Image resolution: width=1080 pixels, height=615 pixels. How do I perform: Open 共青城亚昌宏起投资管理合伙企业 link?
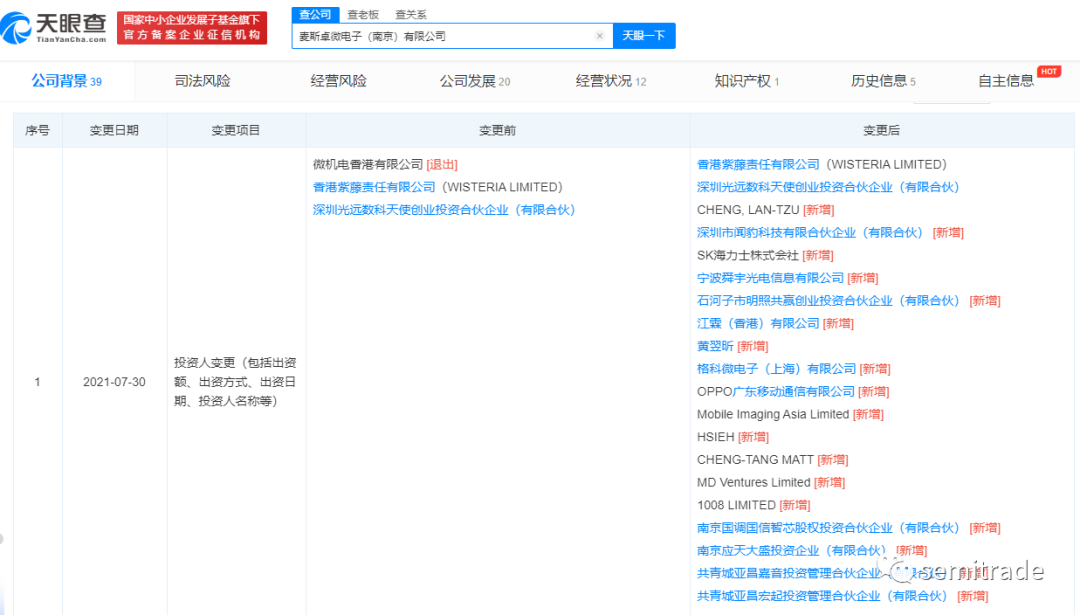pos(822,596)
